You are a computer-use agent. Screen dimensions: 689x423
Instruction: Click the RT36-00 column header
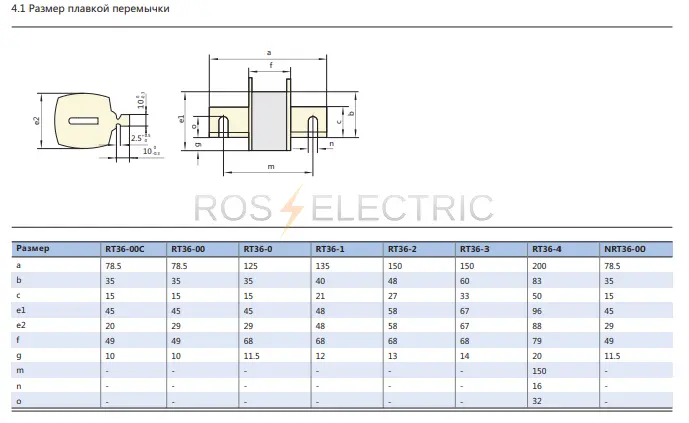pyautogui.click(x=188, y=249)
